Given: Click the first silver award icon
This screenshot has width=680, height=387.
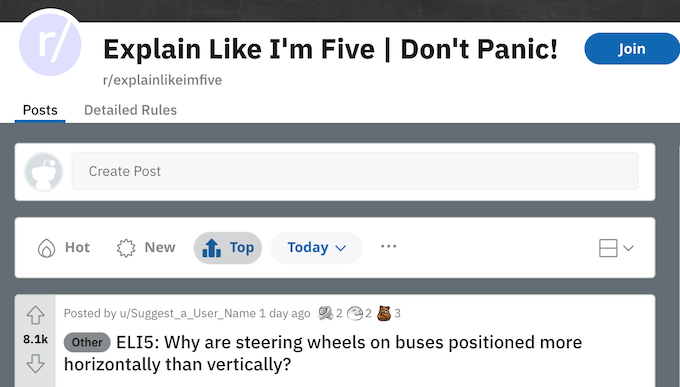Looking at the screenshot, I should [325, 313].
